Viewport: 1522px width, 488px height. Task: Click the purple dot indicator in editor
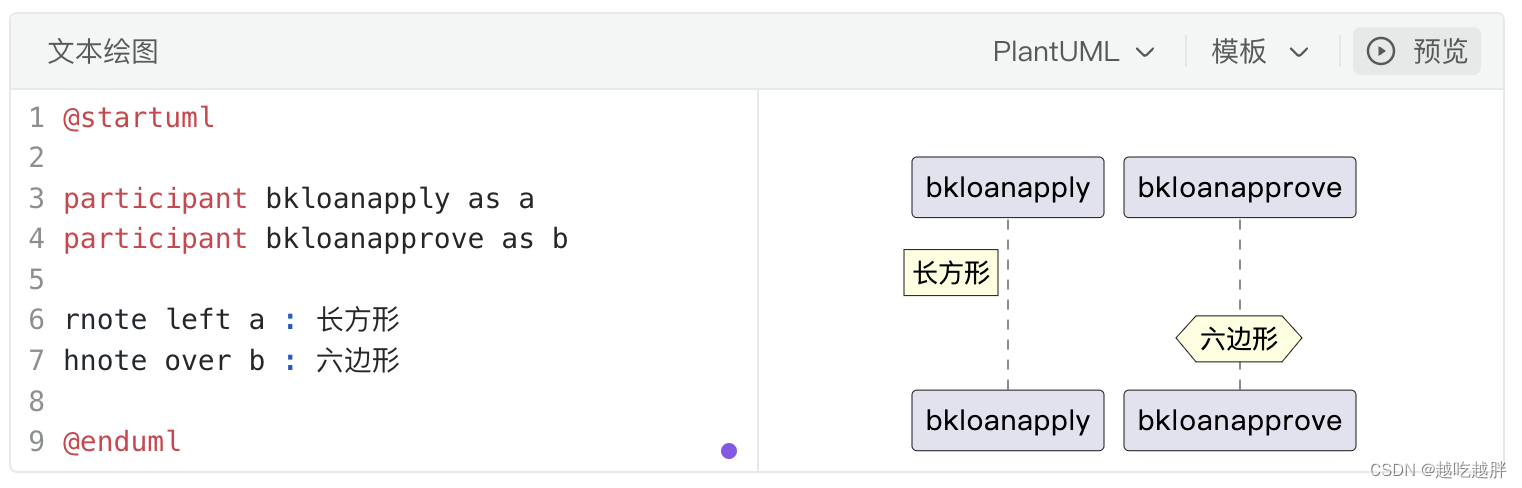click(x=729, y=451)
